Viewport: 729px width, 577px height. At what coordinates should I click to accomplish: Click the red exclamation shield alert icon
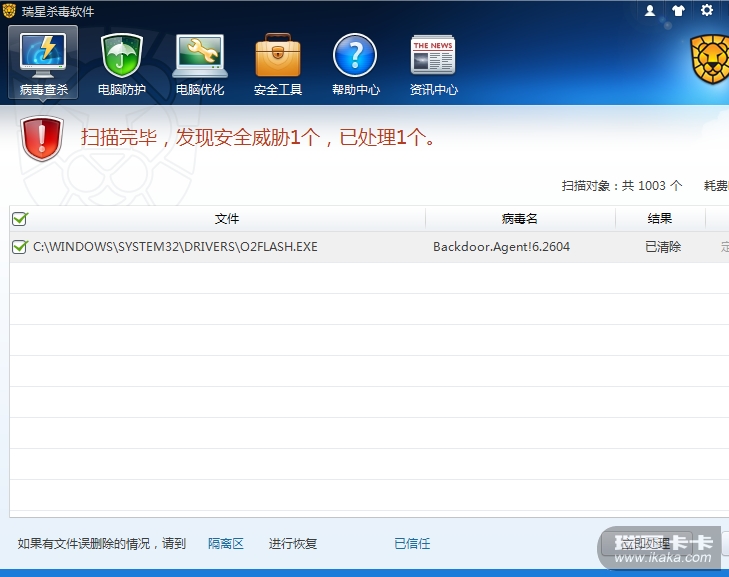(x=42, y=138)
